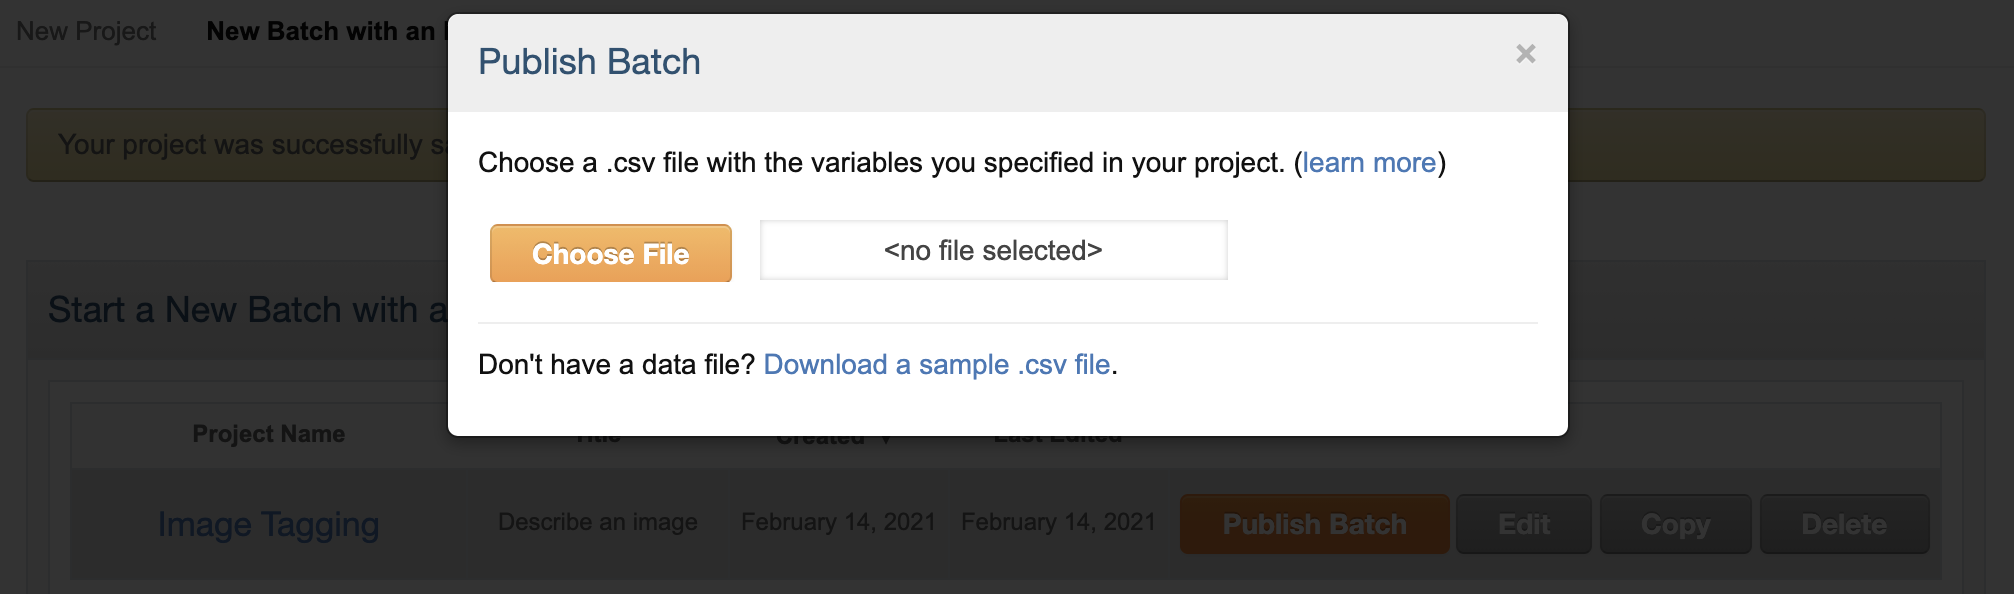
Task: Sort by the Project Name column header
Action: (x=268, y=434)
